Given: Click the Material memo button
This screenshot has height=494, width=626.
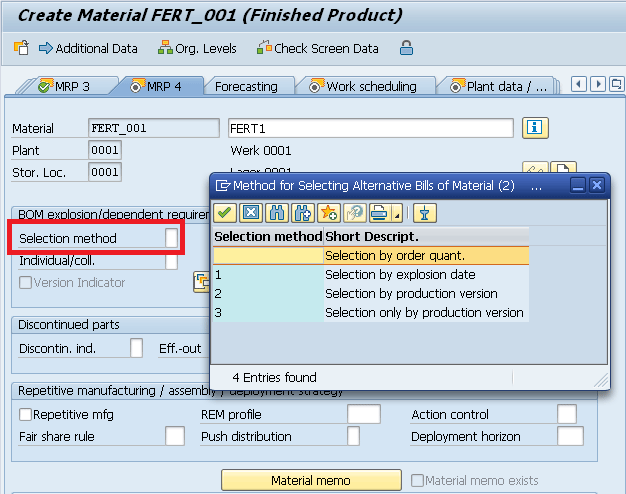Looking at the screenshot, I should (311, 481).
